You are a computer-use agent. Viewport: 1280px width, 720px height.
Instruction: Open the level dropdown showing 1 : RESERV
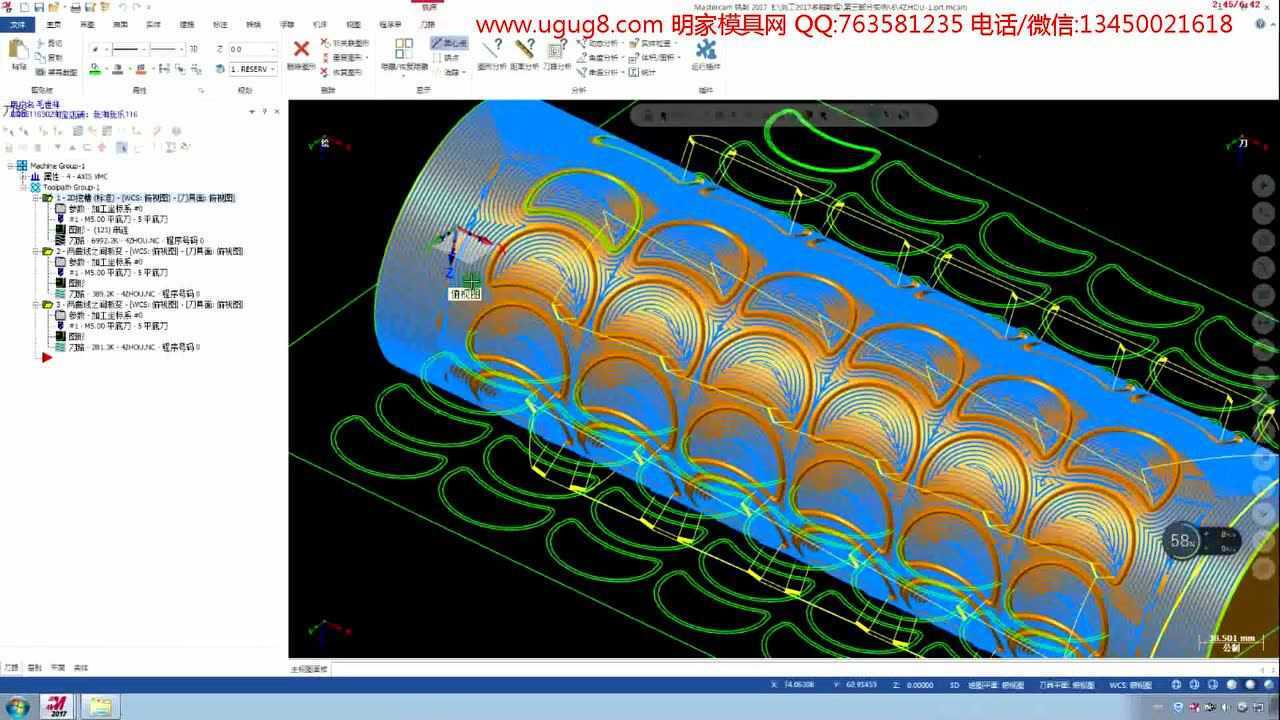pyautogui.click(x=254, y=69)
